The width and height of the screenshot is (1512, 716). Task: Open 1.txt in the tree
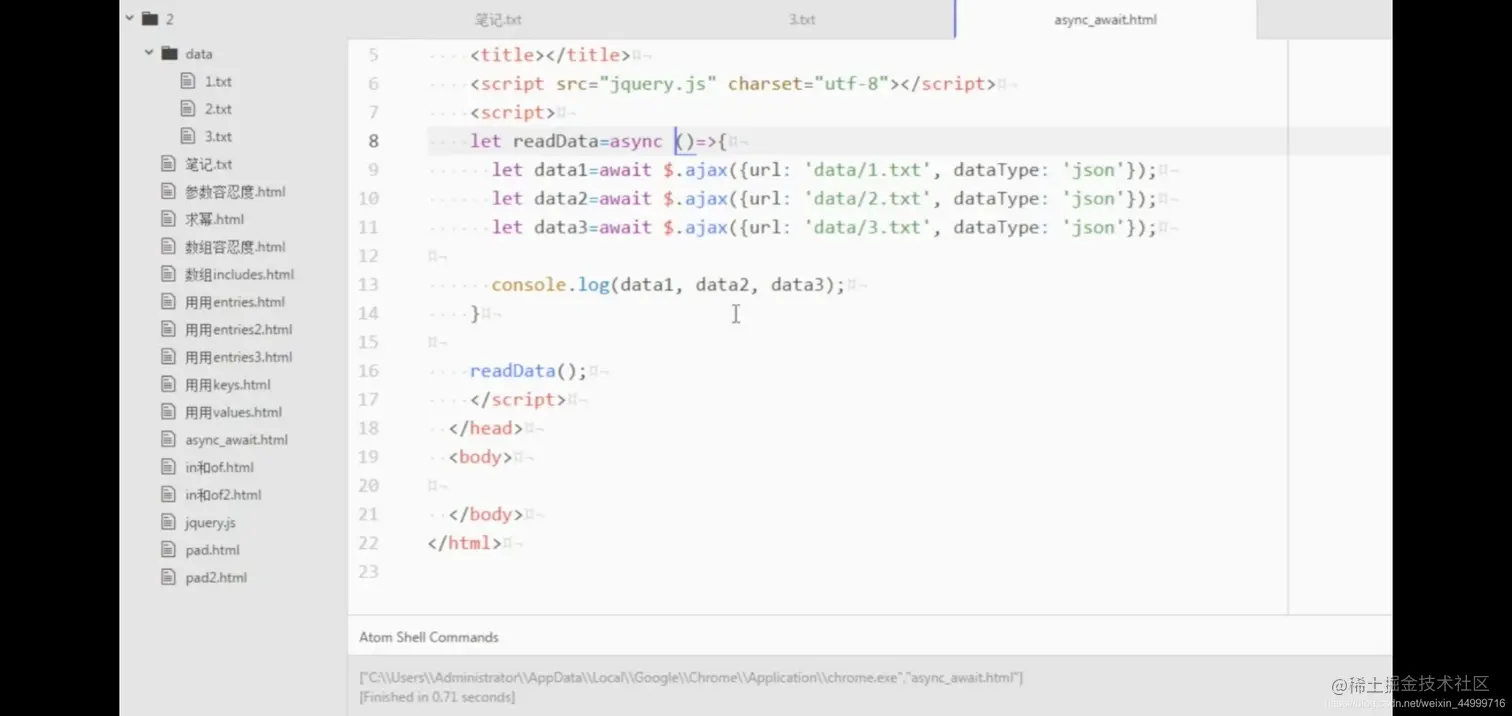pos(218,82)
